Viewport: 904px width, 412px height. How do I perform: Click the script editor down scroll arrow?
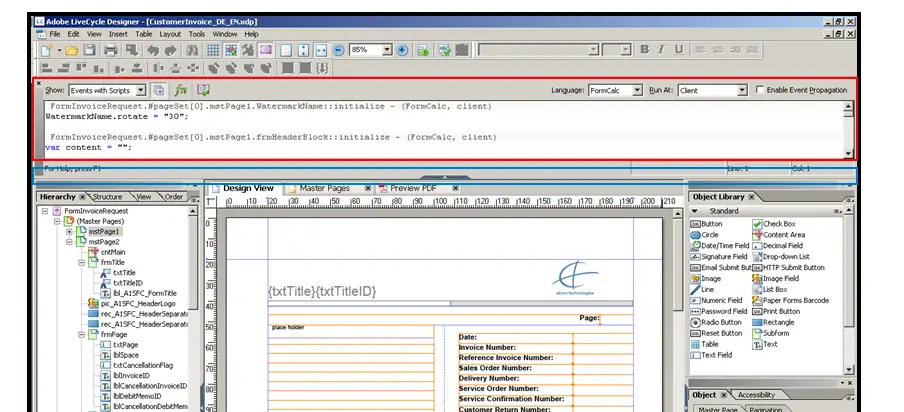(x=848, y=153)
